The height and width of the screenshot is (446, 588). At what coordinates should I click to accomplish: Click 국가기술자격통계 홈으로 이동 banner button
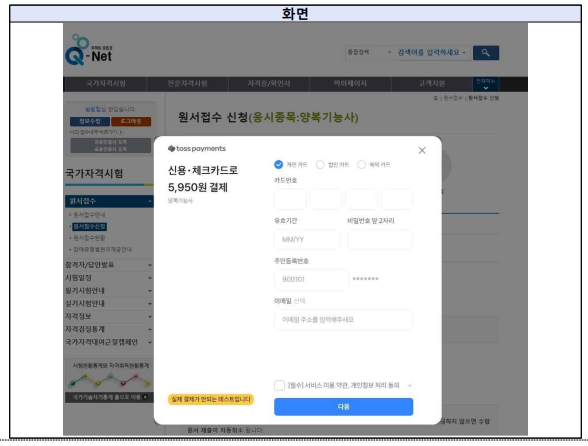109,397
